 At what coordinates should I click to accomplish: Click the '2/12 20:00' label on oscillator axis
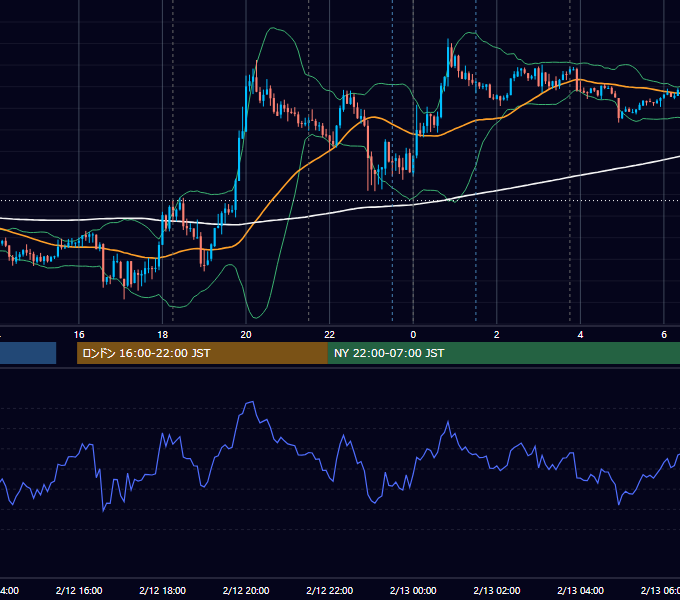point(246,590)
